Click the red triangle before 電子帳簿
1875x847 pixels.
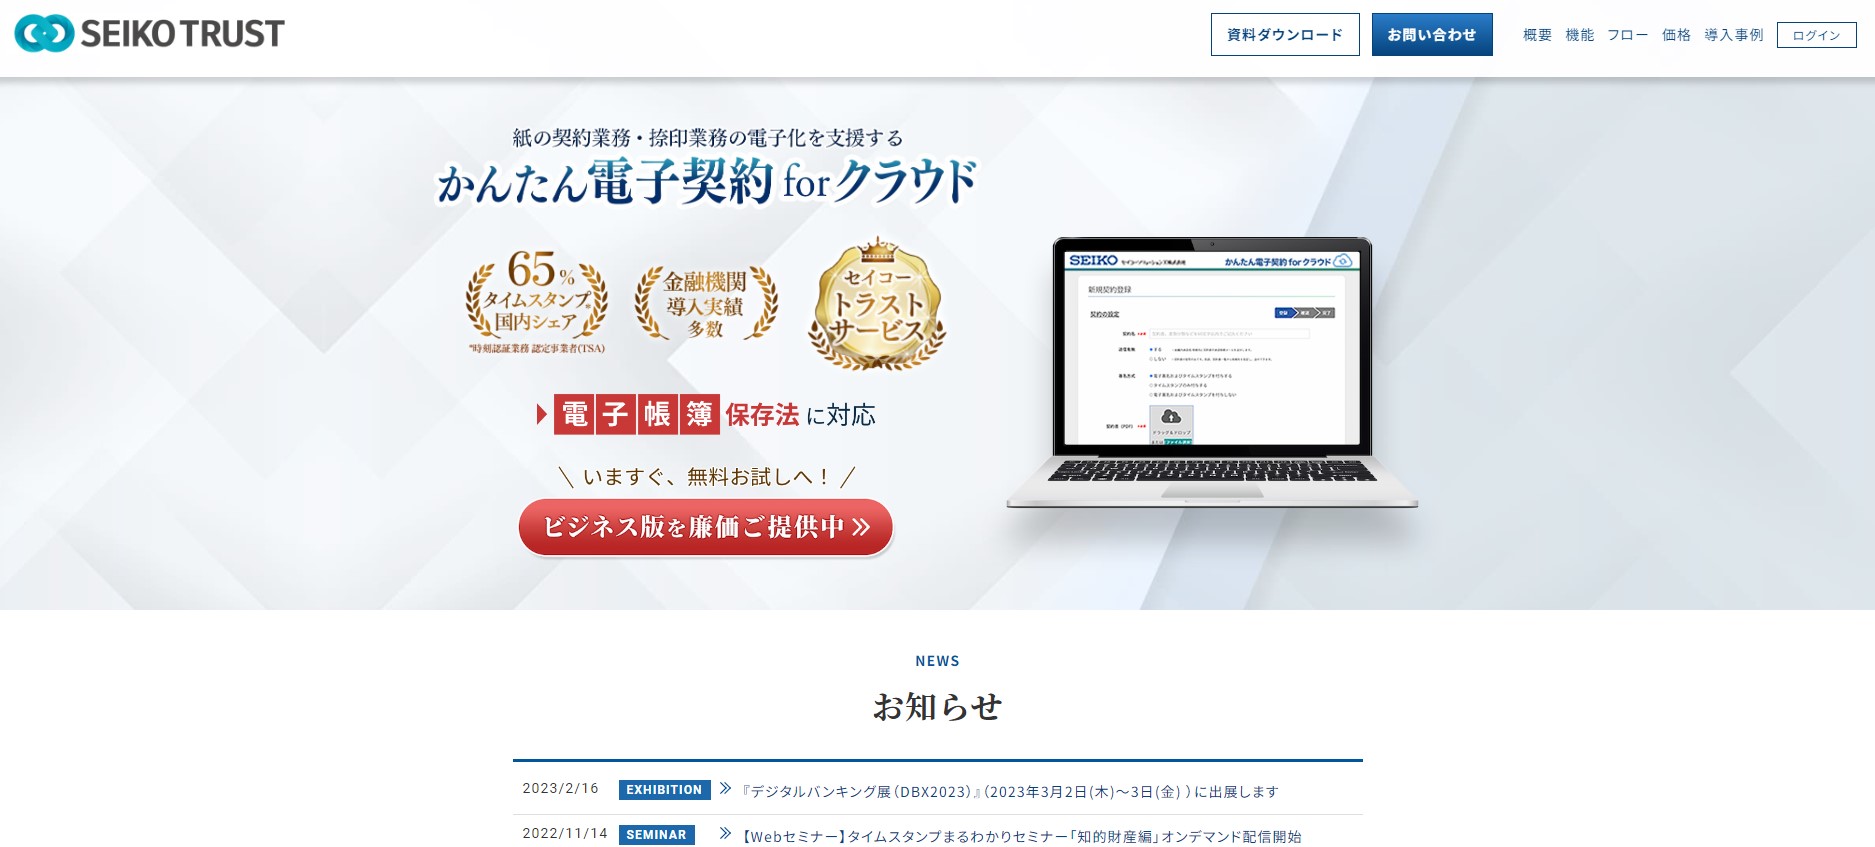(x=542, y=414)
